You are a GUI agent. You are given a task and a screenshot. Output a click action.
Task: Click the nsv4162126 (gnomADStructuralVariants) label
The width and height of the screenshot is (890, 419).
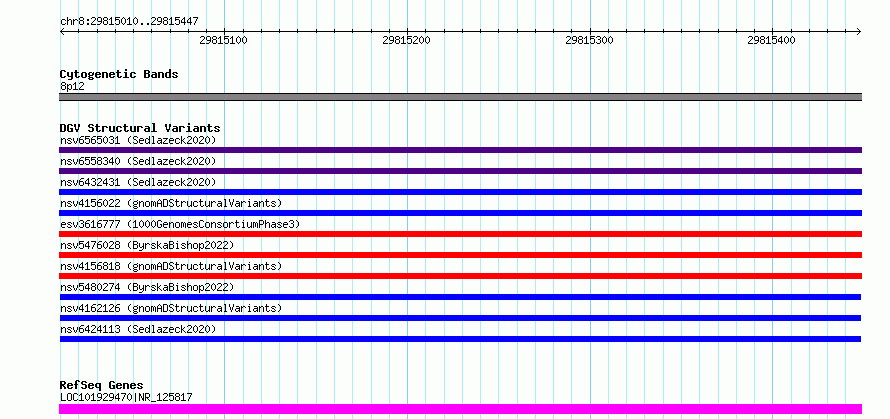point(171,308)
